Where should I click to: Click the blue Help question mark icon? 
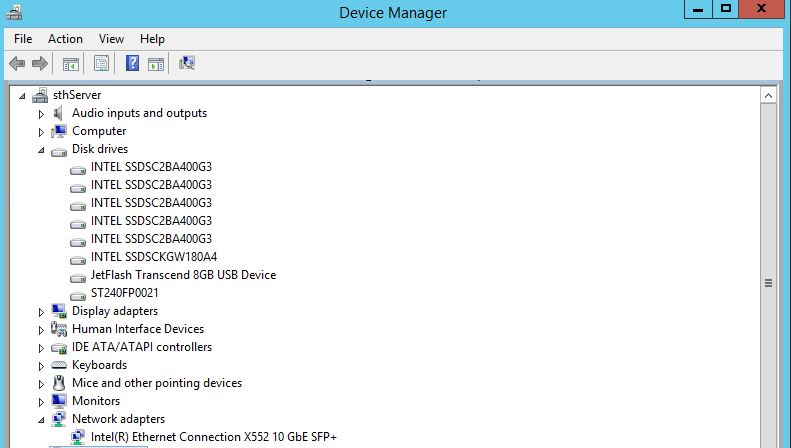(132, 64)
